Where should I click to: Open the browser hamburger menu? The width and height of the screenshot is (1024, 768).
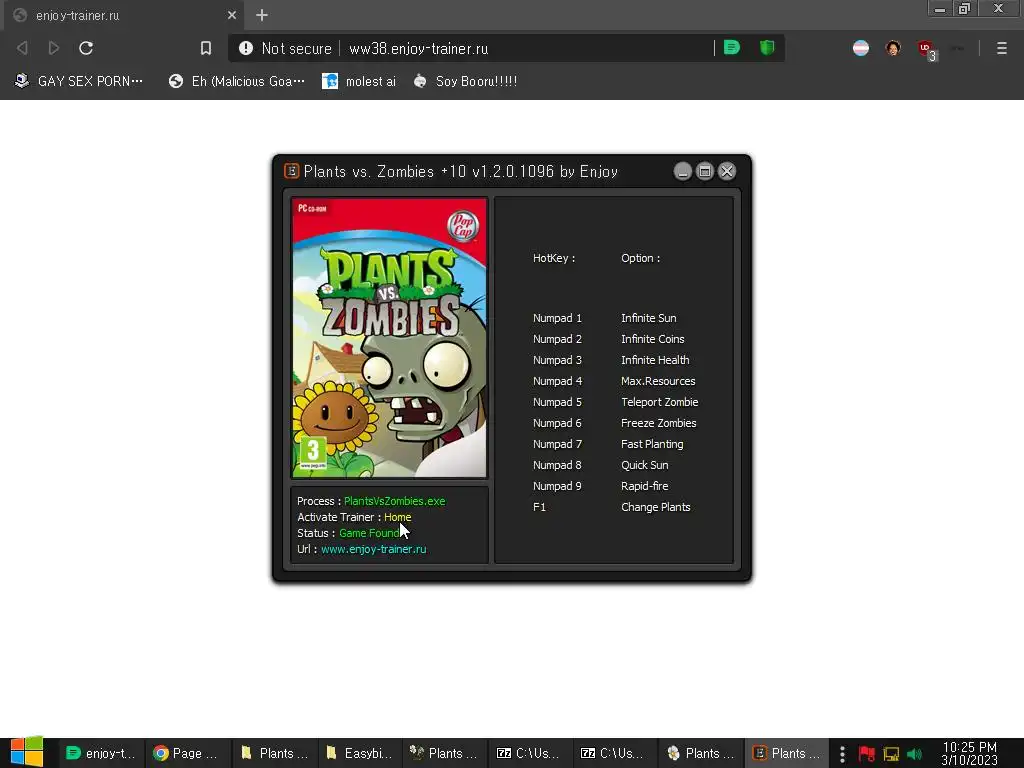tap(1002, 48)
